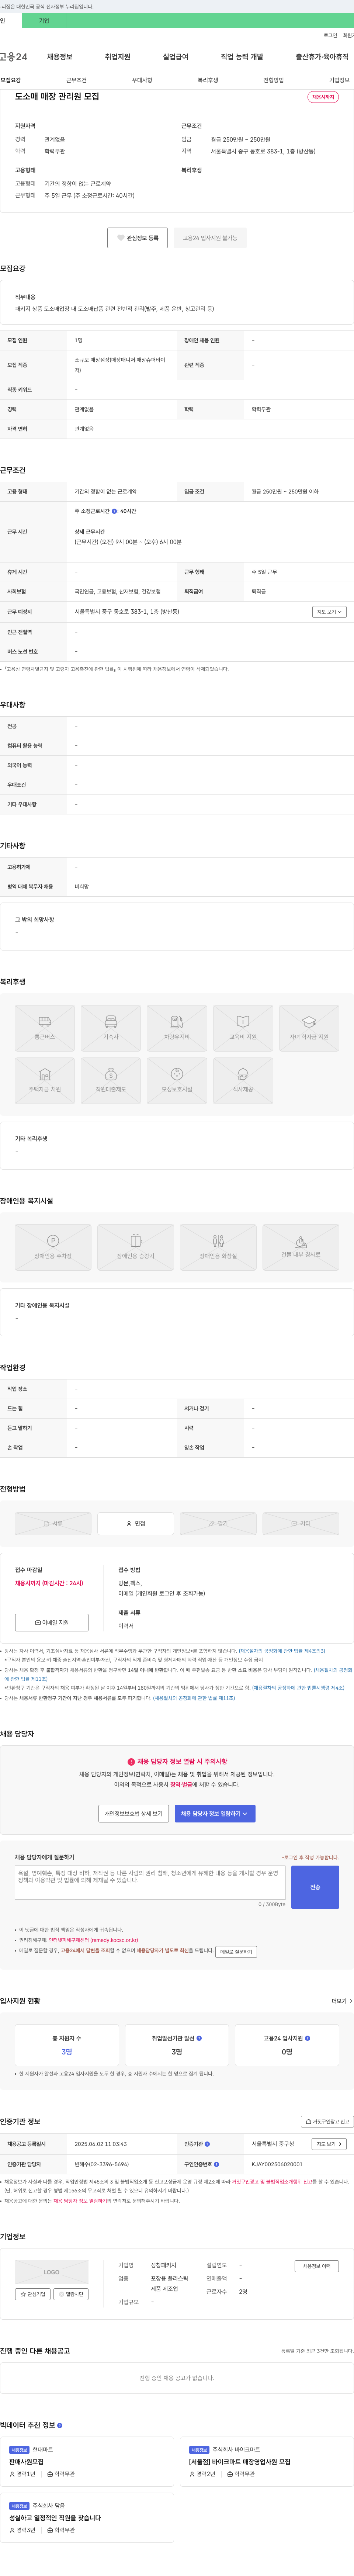Click the 차량유지비 welfare icon
Screen dimensions: 354x2576
pyautogui.click(x=177, y=1028)
